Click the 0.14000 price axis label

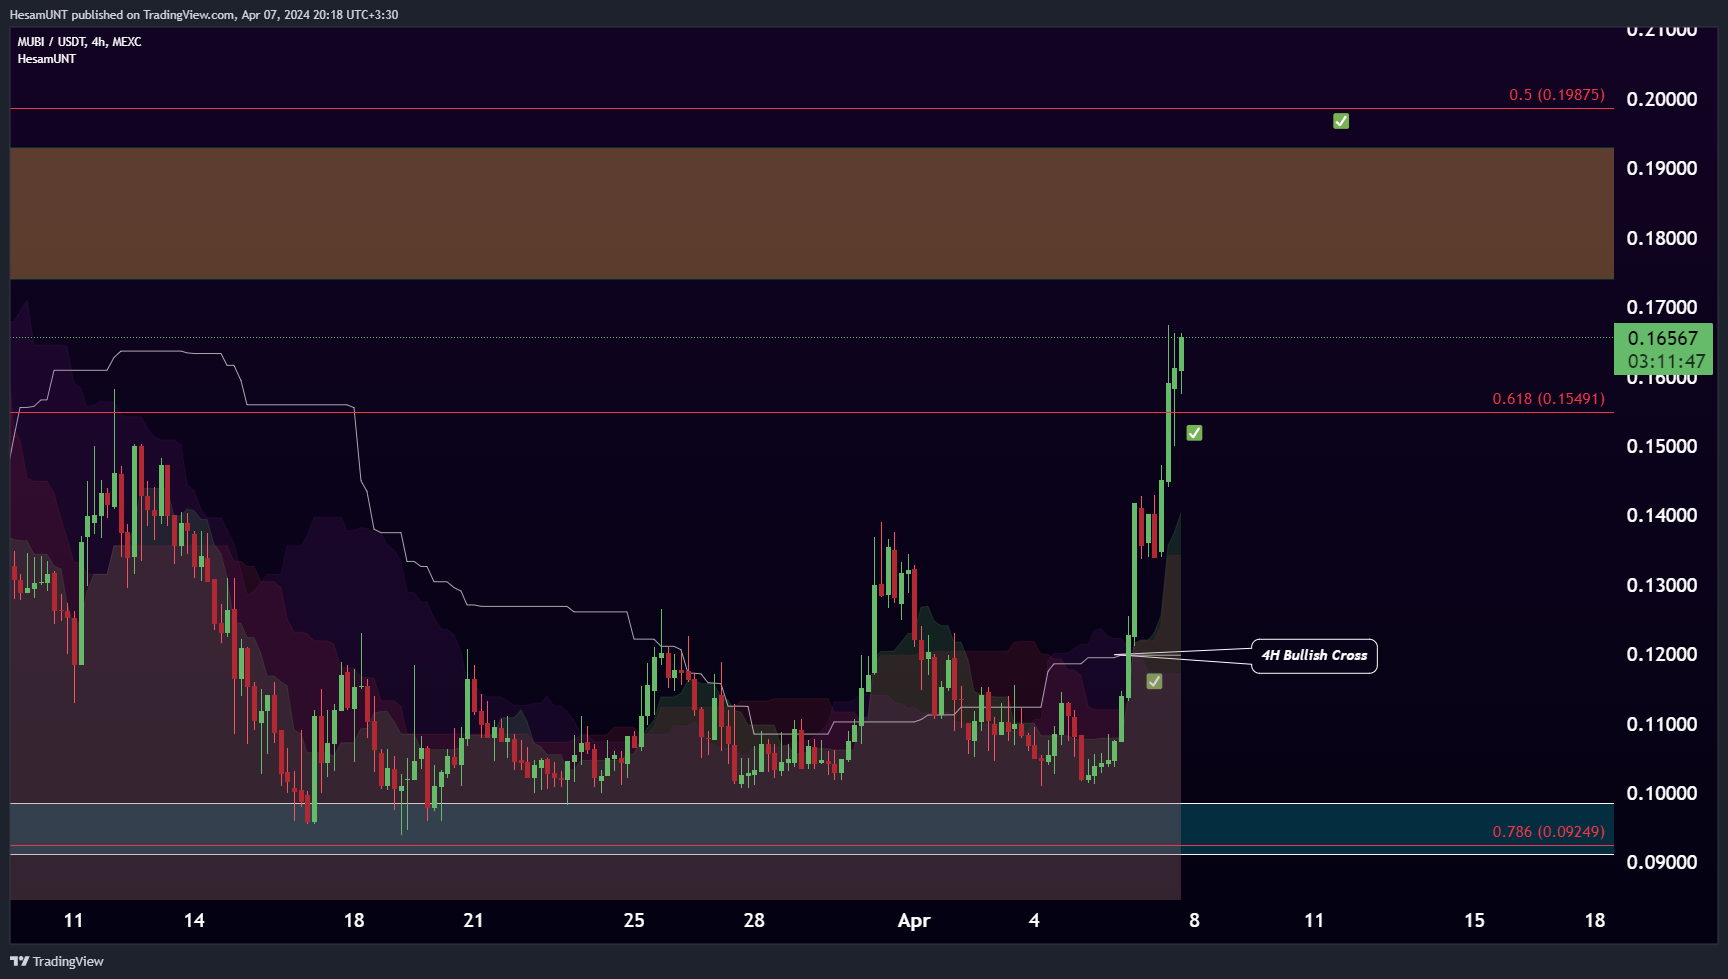(1662, 515)
